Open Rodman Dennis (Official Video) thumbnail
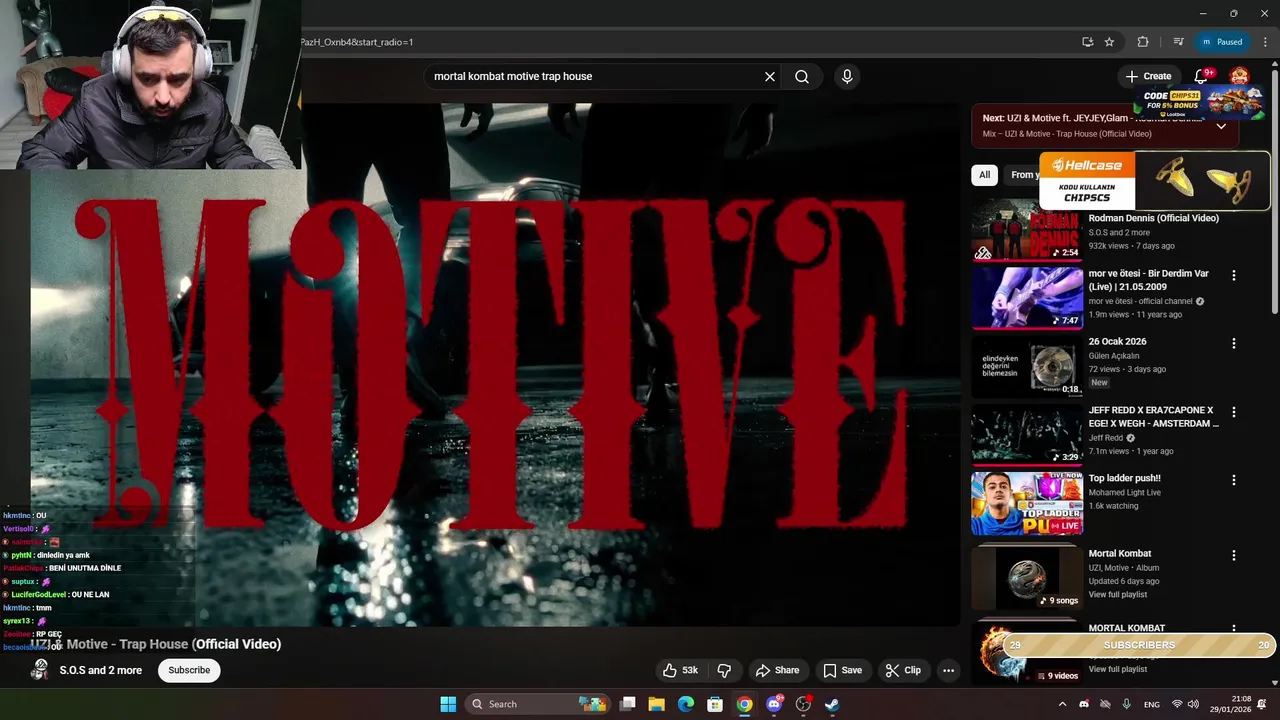 [1027, 230]
